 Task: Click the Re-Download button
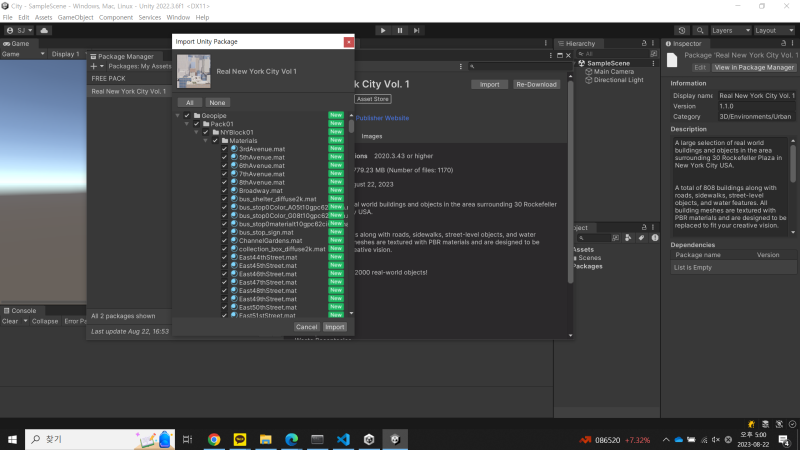(536, 84)
